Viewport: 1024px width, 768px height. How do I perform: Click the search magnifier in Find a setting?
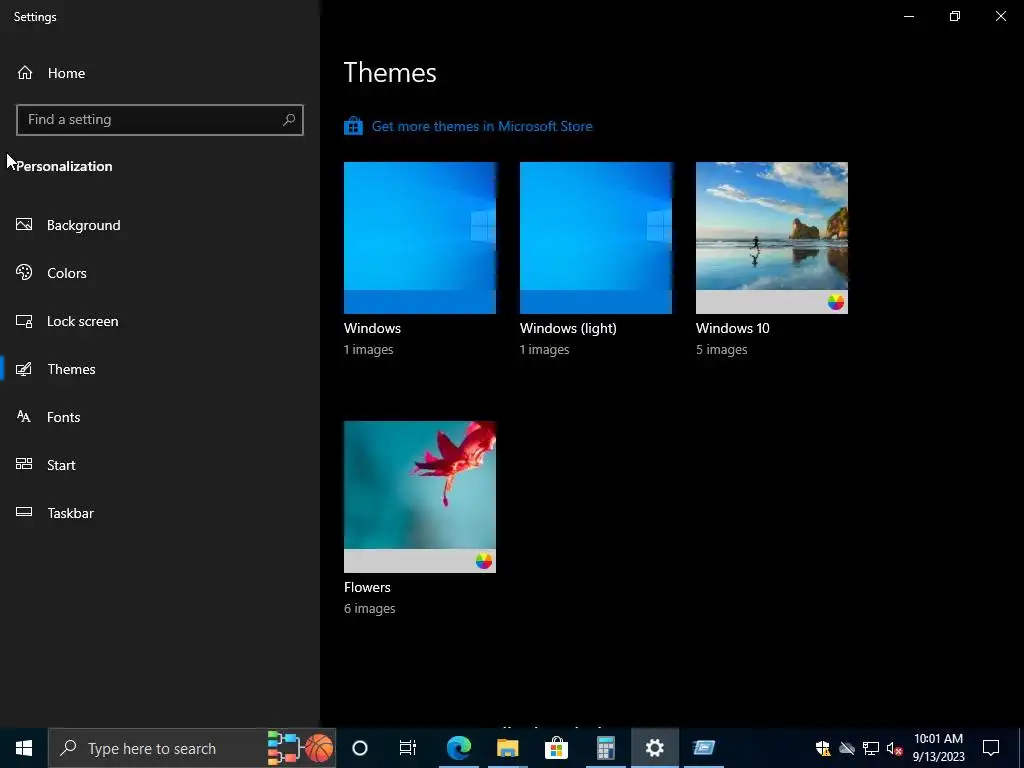pos(289,120)
